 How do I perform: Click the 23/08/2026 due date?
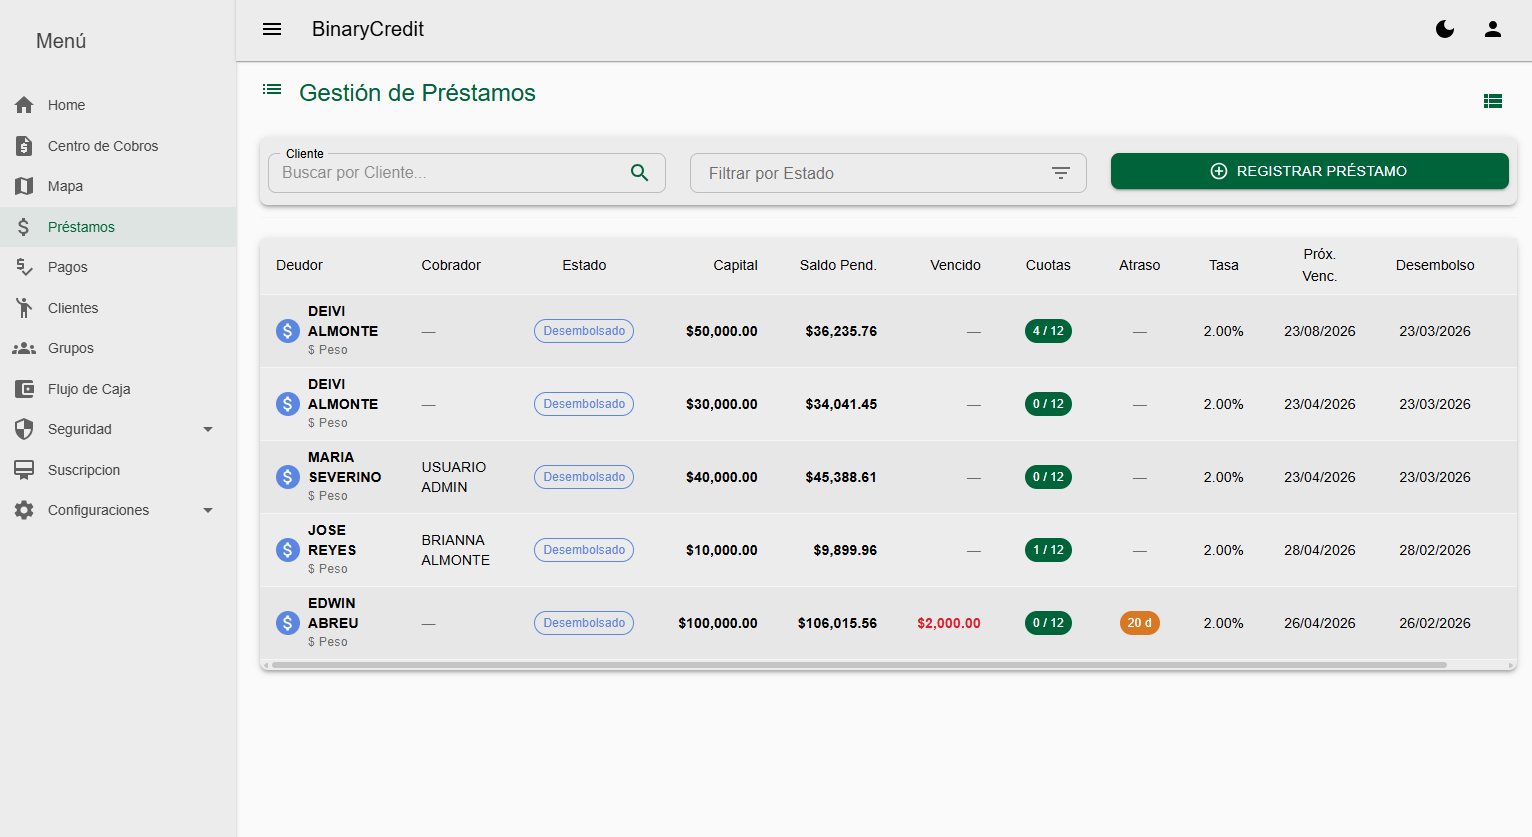coord(1320,331)
